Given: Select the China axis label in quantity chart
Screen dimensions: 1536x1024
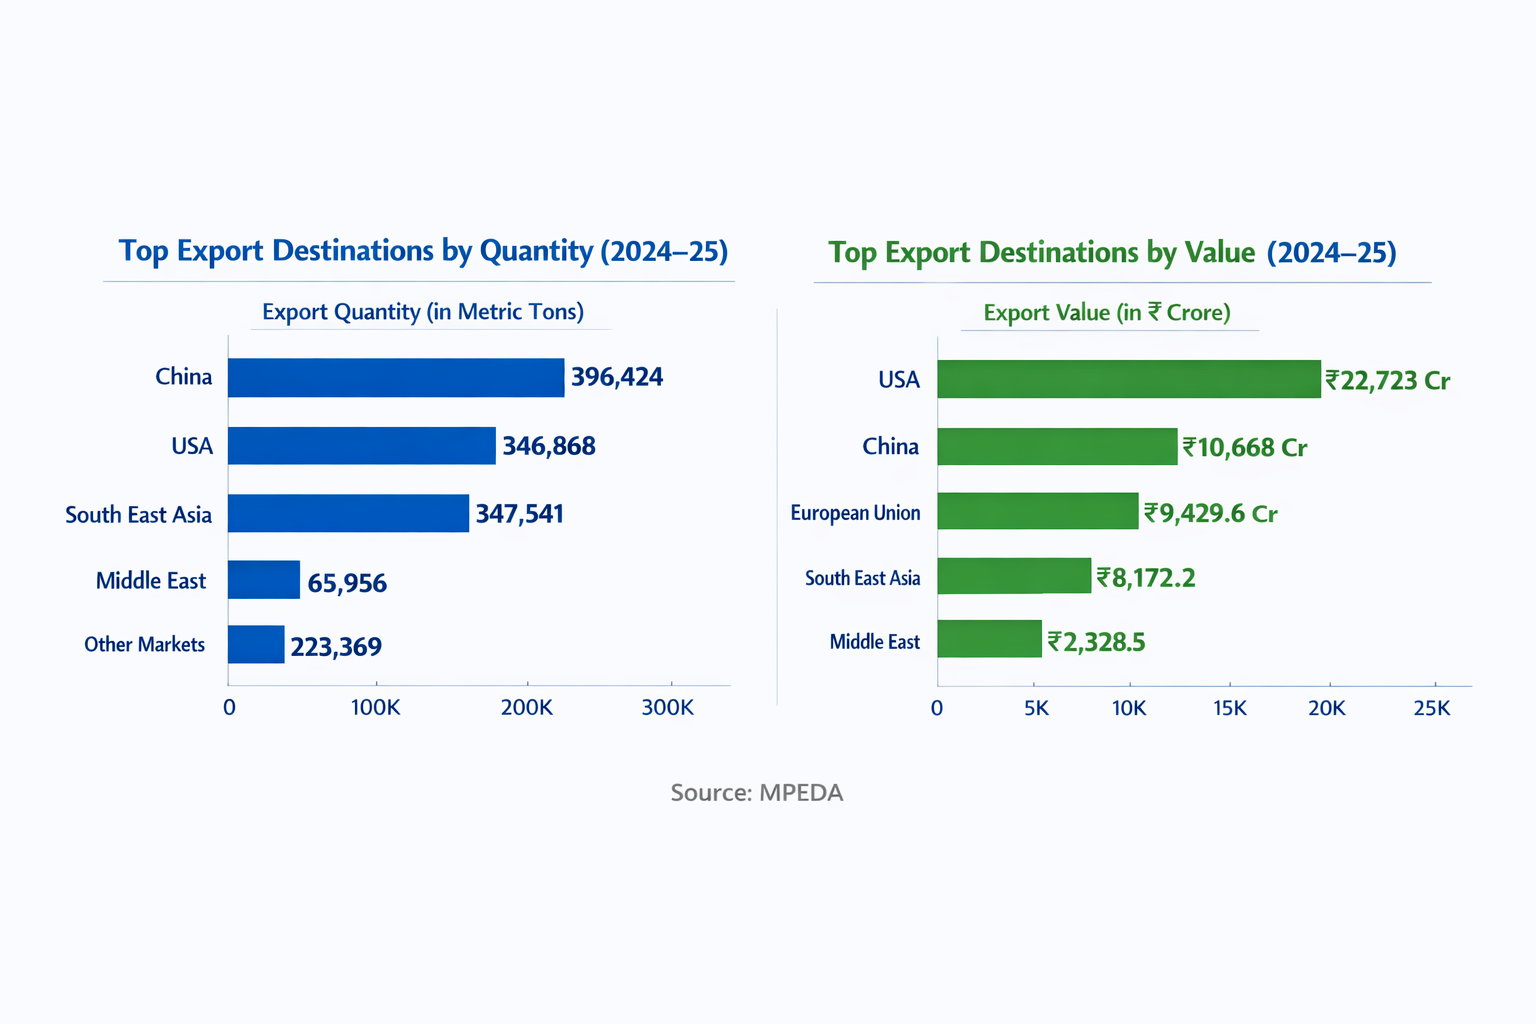Looking at the screenshot, I should (183, 377).
